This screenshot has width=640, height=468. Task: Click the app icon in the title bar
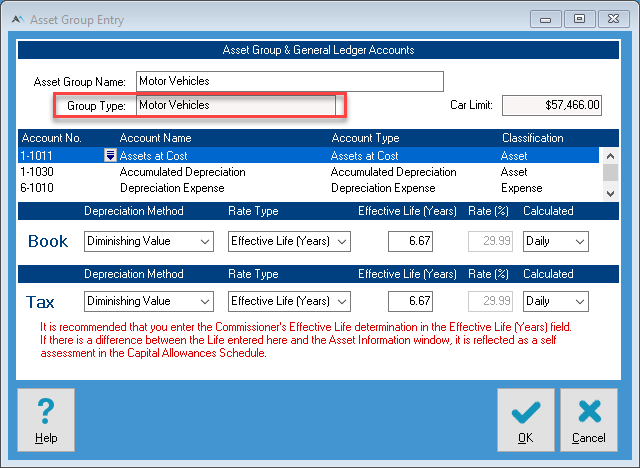pos(16,18)
